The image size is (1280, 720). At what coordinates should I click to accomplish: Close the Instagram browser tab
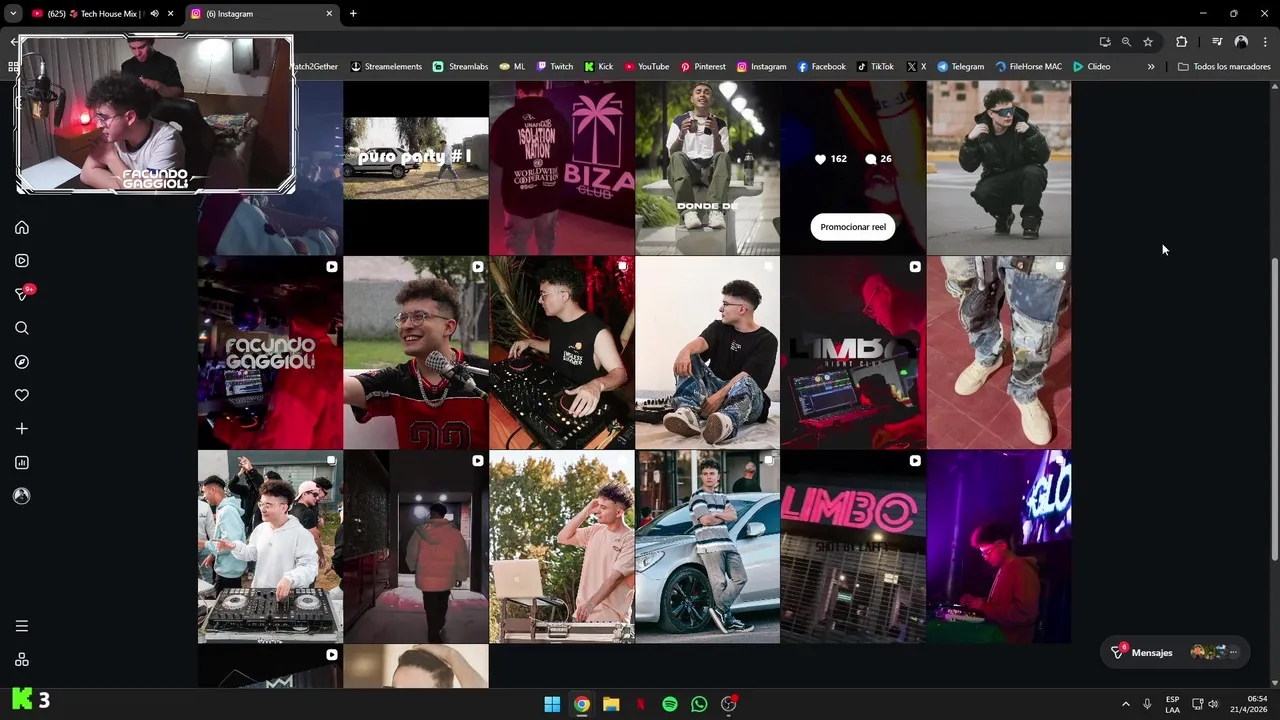coord(329,14)
